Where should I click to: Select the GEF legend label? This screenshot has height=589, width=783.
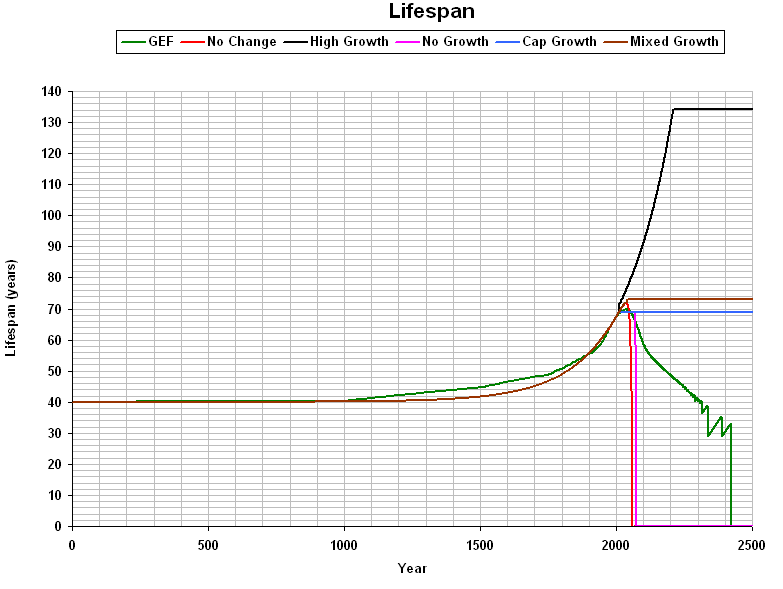point(160,42)
